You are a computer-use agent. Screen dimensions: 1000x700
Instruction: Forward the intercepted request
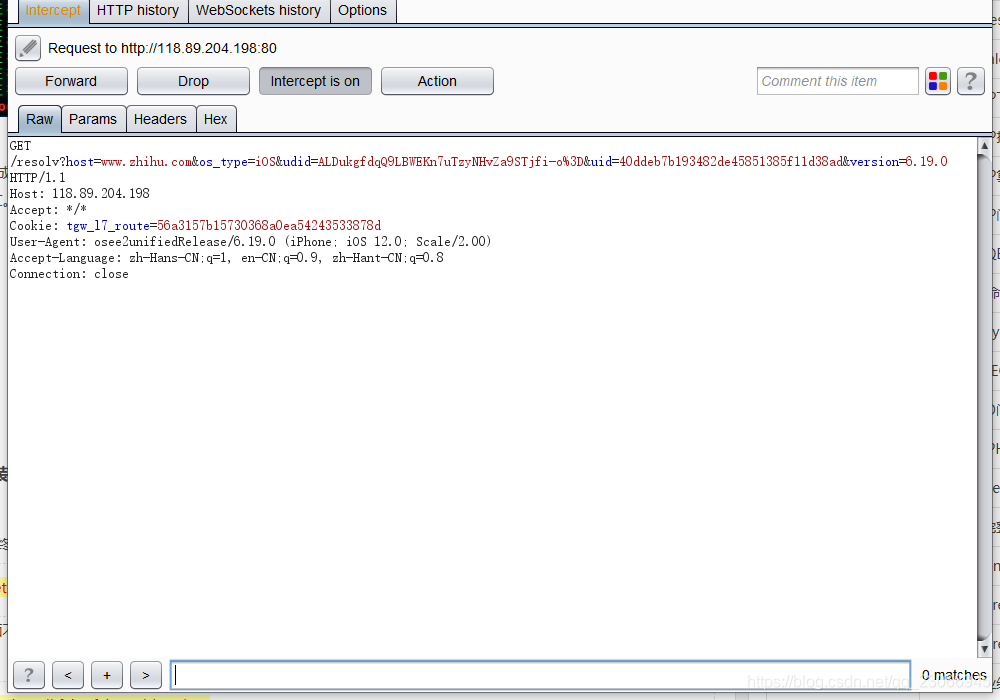click(71, 81)
